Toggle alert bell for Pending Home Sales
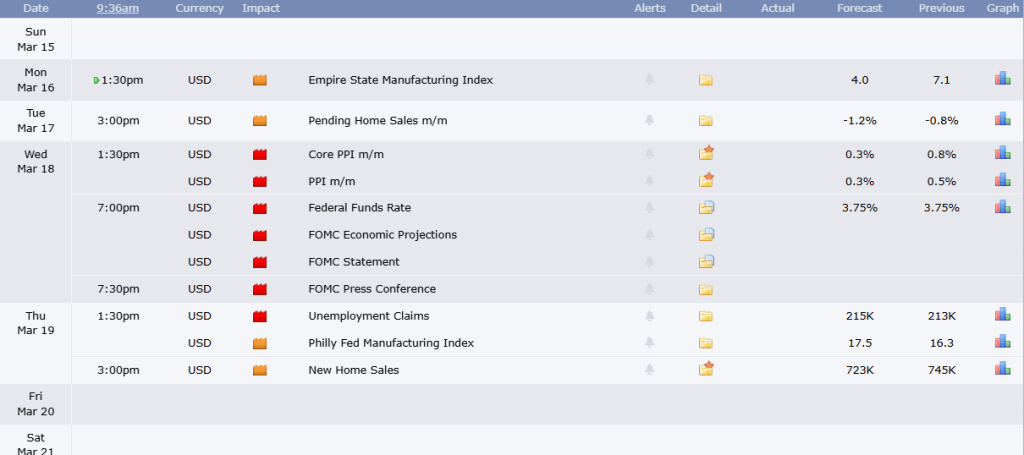The height and width of the screenshot is (455, 1024). 649,120
